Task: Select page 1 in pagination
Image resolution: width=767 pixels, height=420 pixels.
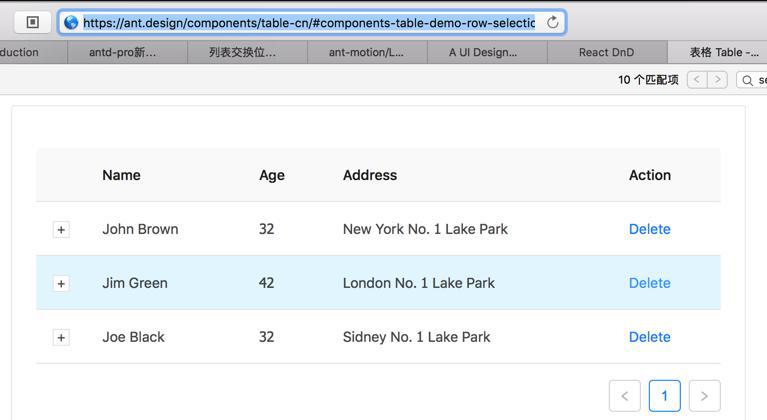Action: (664, 396)
